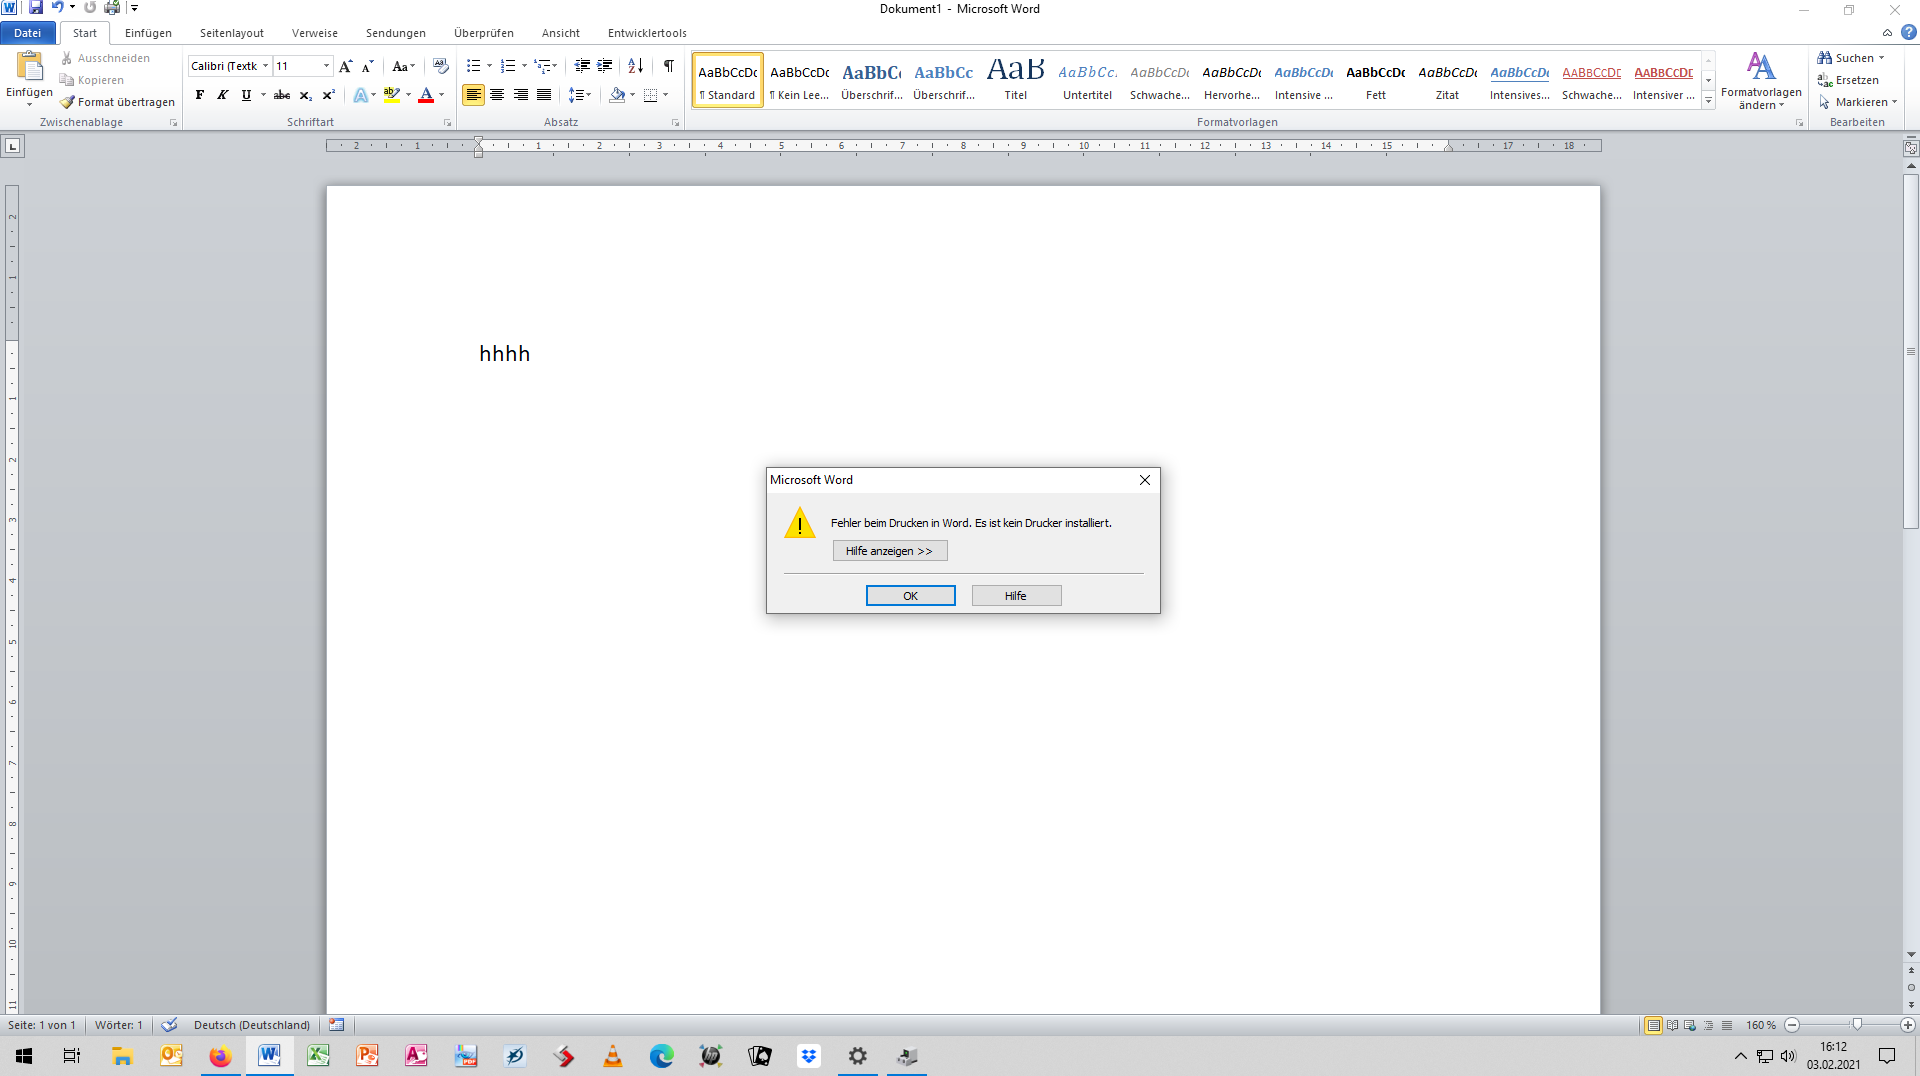The height and width of the screenshot is (1076, 1920).
Task: Sort text with the A-Z icon
Action: click(636, 66)
